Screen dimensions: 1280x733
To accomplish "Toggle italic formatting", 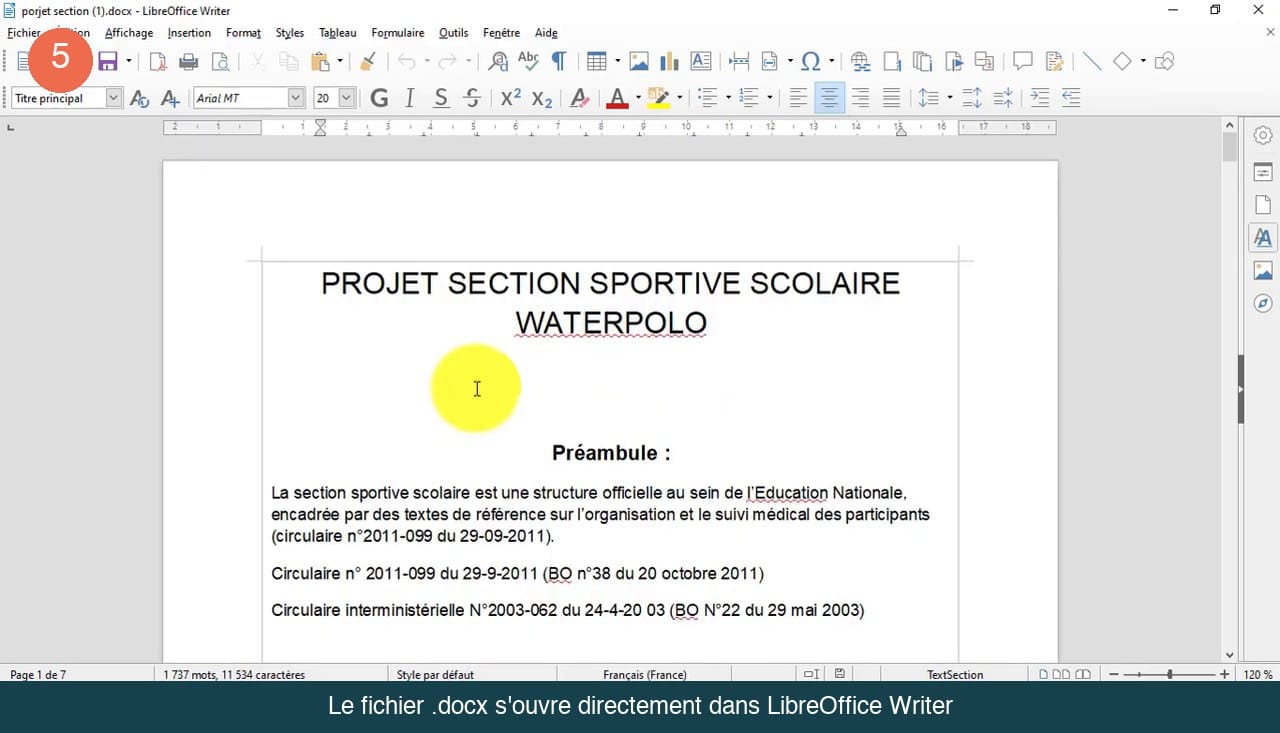I will (409, 98).
